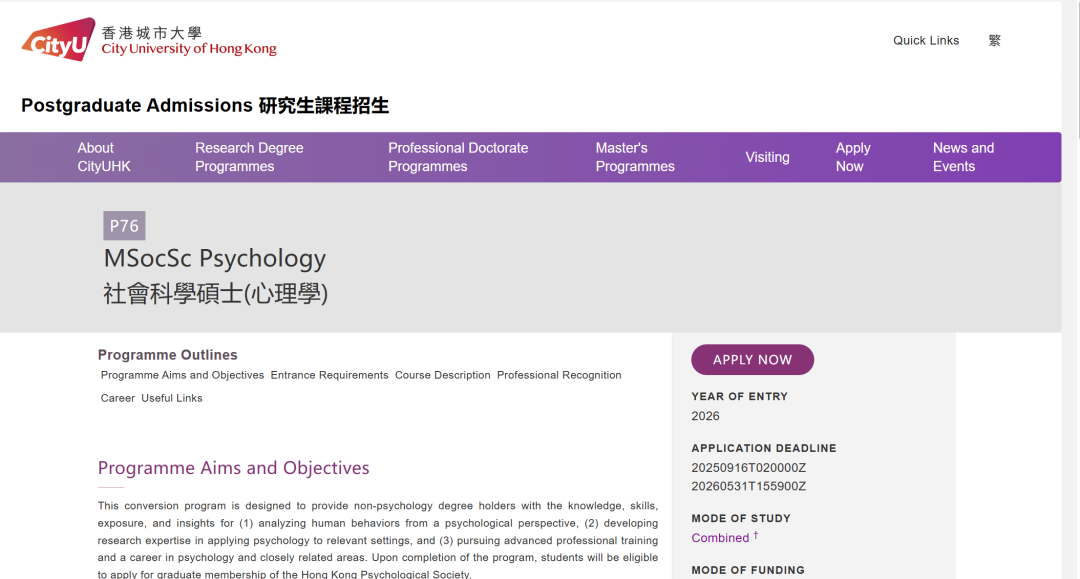Open Apply Now navigation item
Screen dimensions: 1080x579
pyautogui.click(x=853, y=157)
